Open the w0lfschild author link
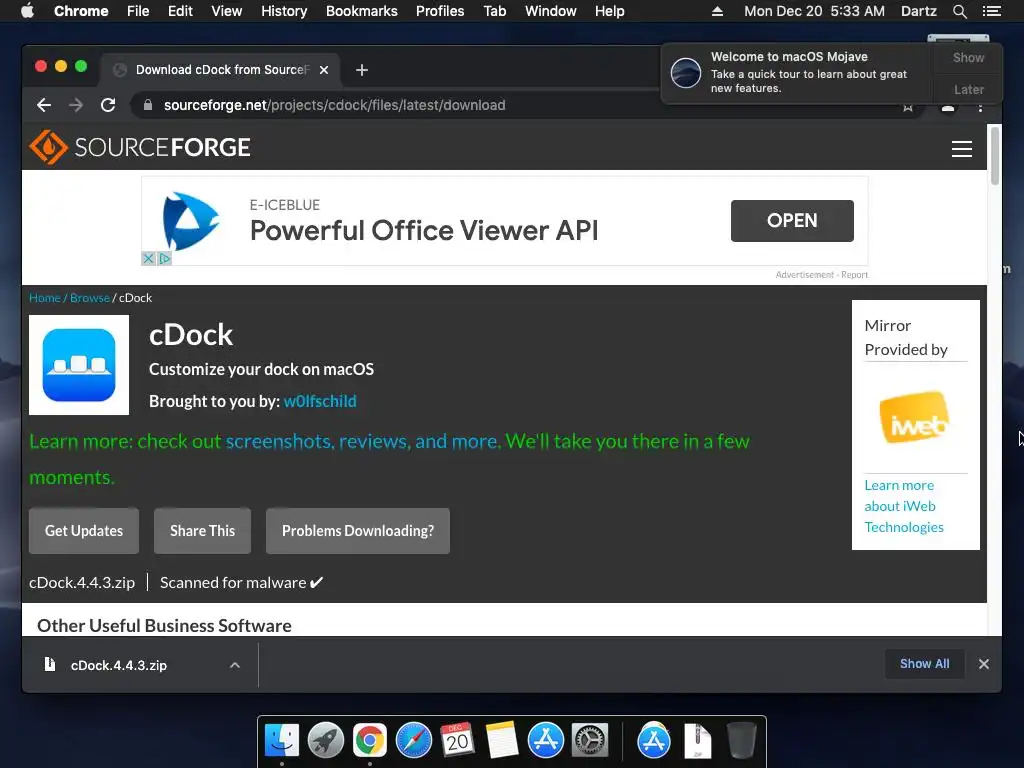The height and width of the screenshot is (768, 1024). 320,401
